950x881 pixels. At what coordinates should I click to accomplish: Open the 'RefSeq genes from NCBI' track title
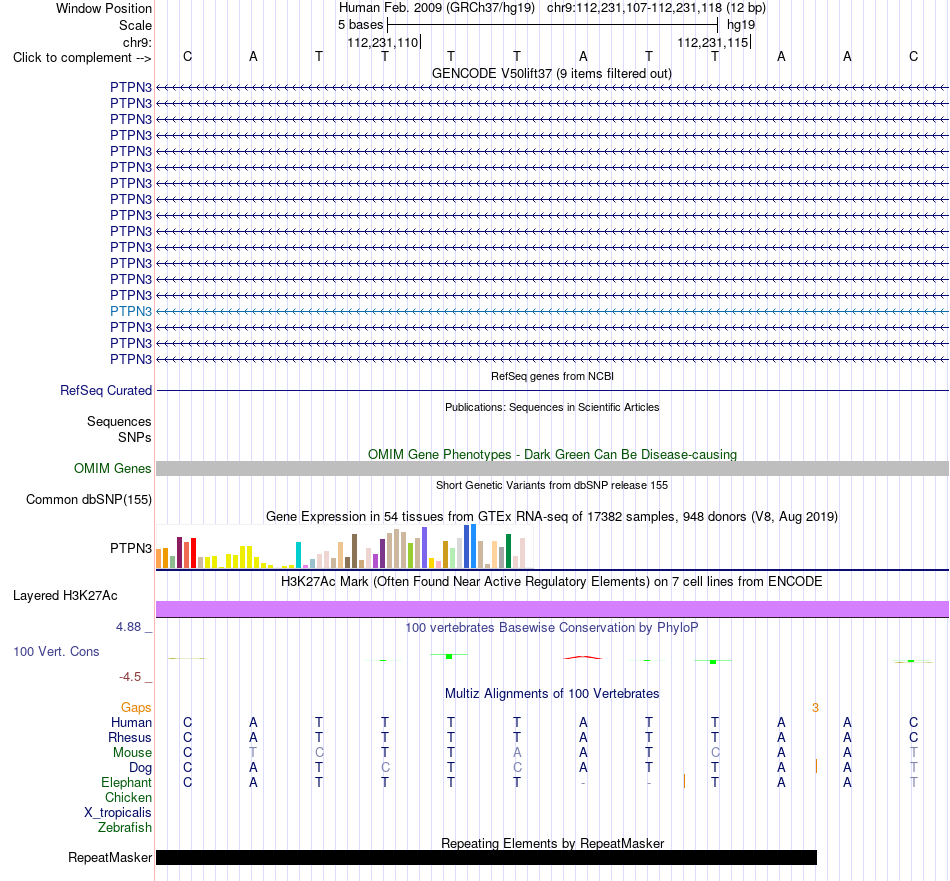coord(552,376)
